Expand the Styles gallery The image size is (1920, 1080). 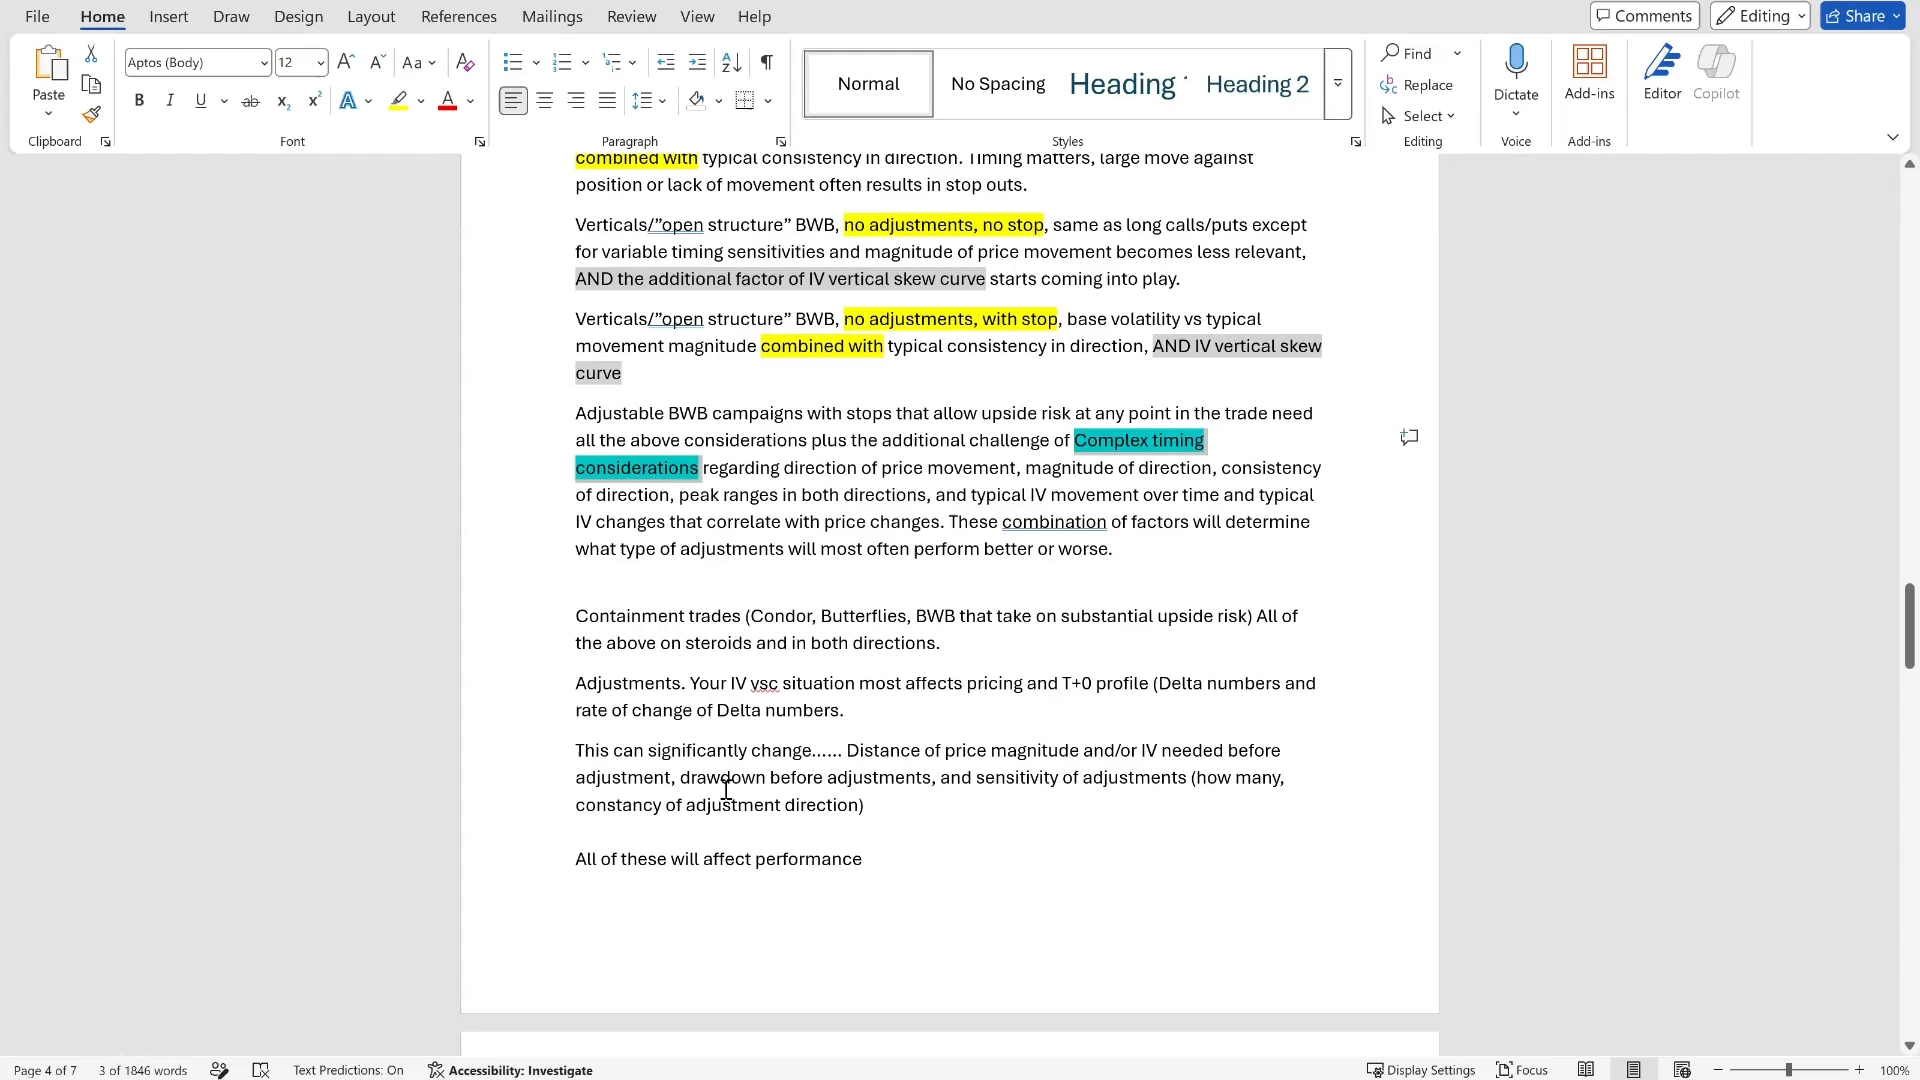[x=1338, y=84]
